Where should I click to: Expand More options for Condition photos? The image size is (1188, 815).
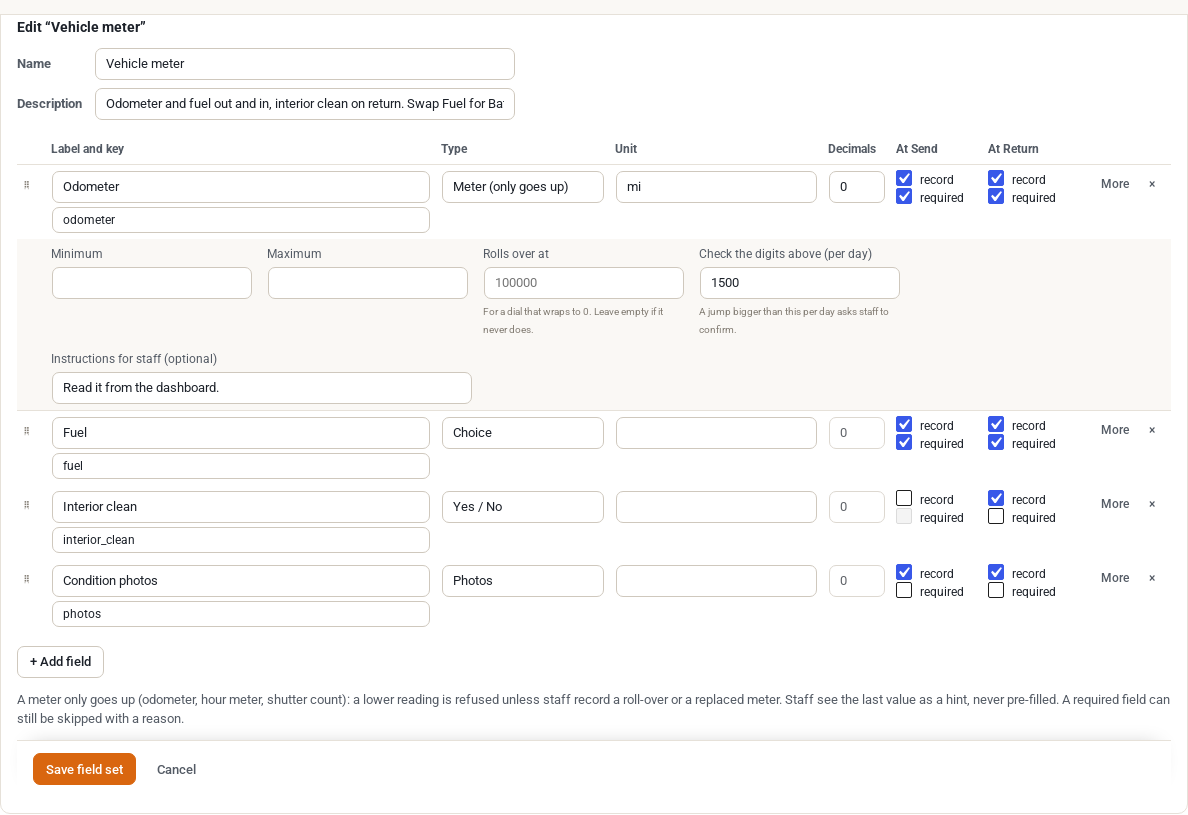click(1115, 578)
